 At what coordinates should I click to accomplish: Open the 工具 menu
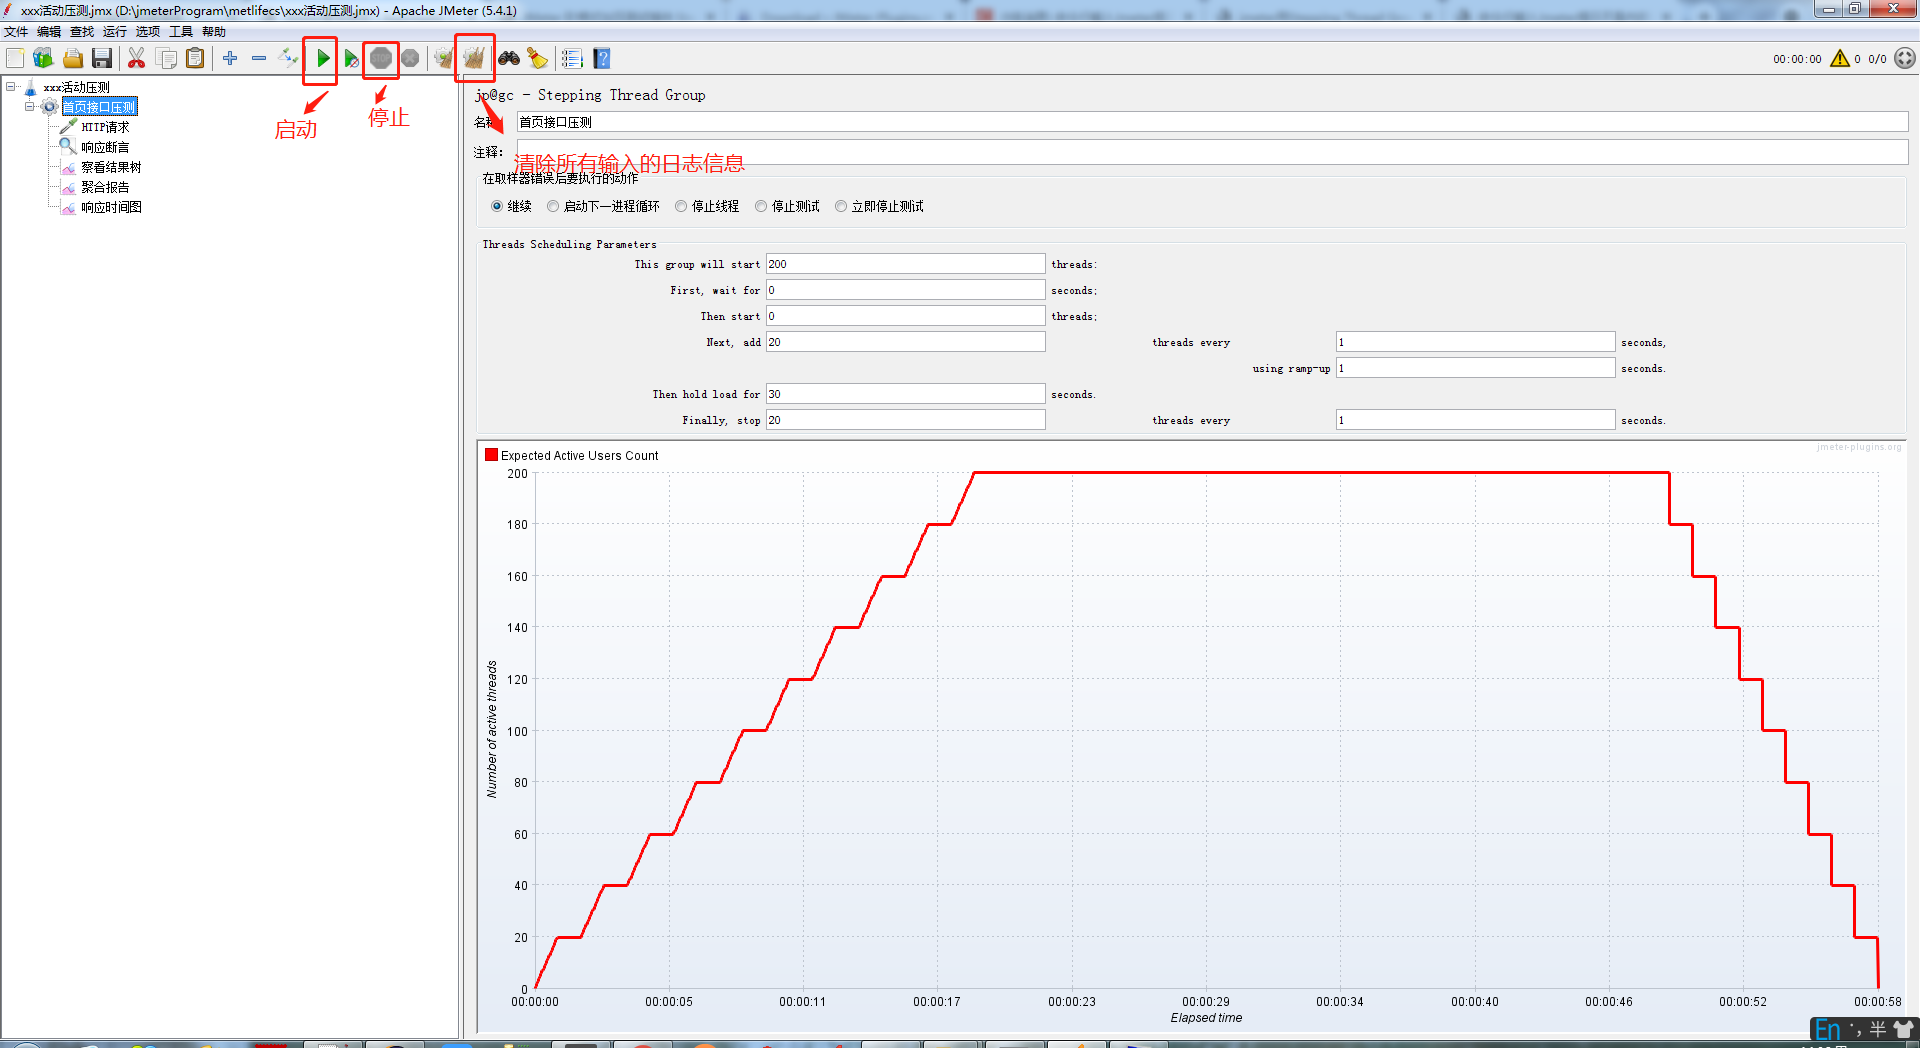point(181,31)
